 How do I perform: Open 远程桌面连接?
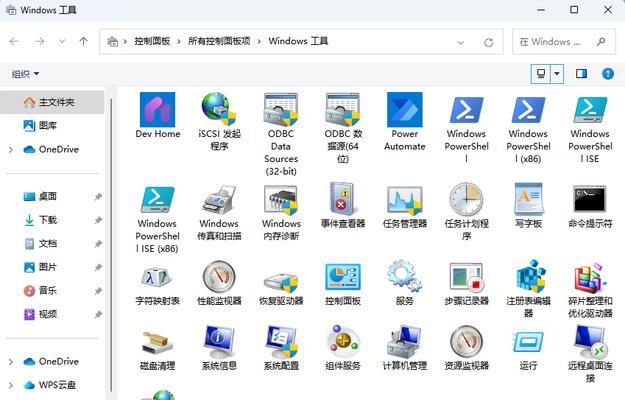coord(590,341)
